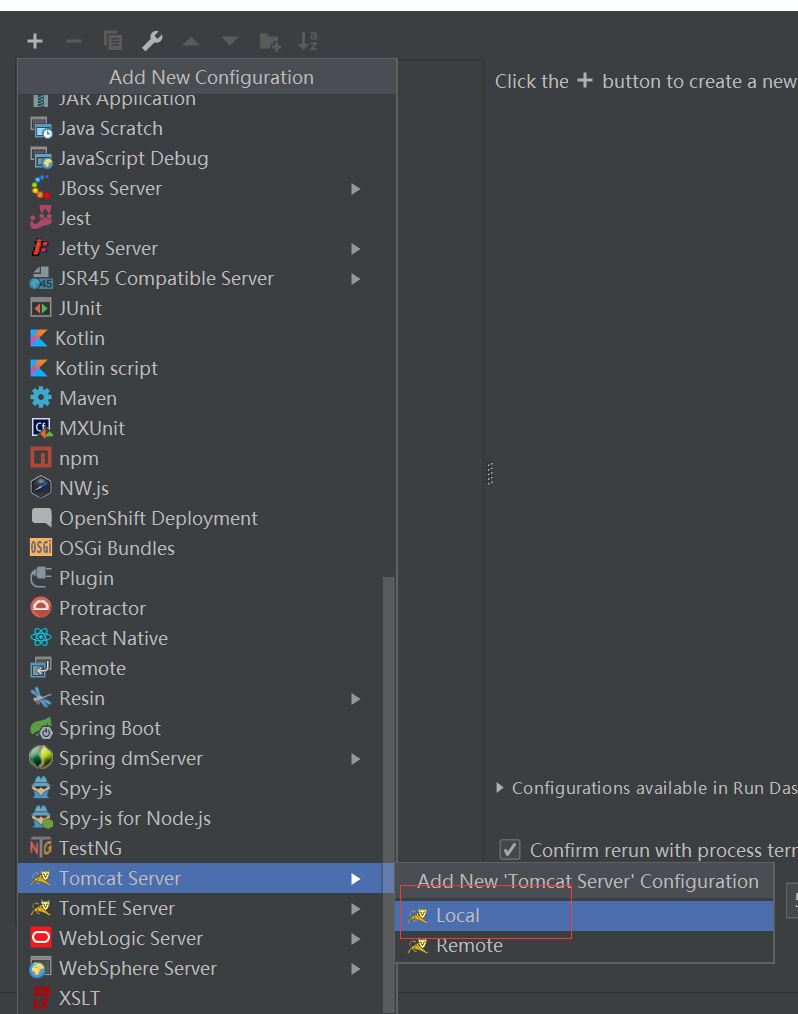Click the OpenShift Deployment icon
The height and width of the screenshot is (1014, 798).
41,517
